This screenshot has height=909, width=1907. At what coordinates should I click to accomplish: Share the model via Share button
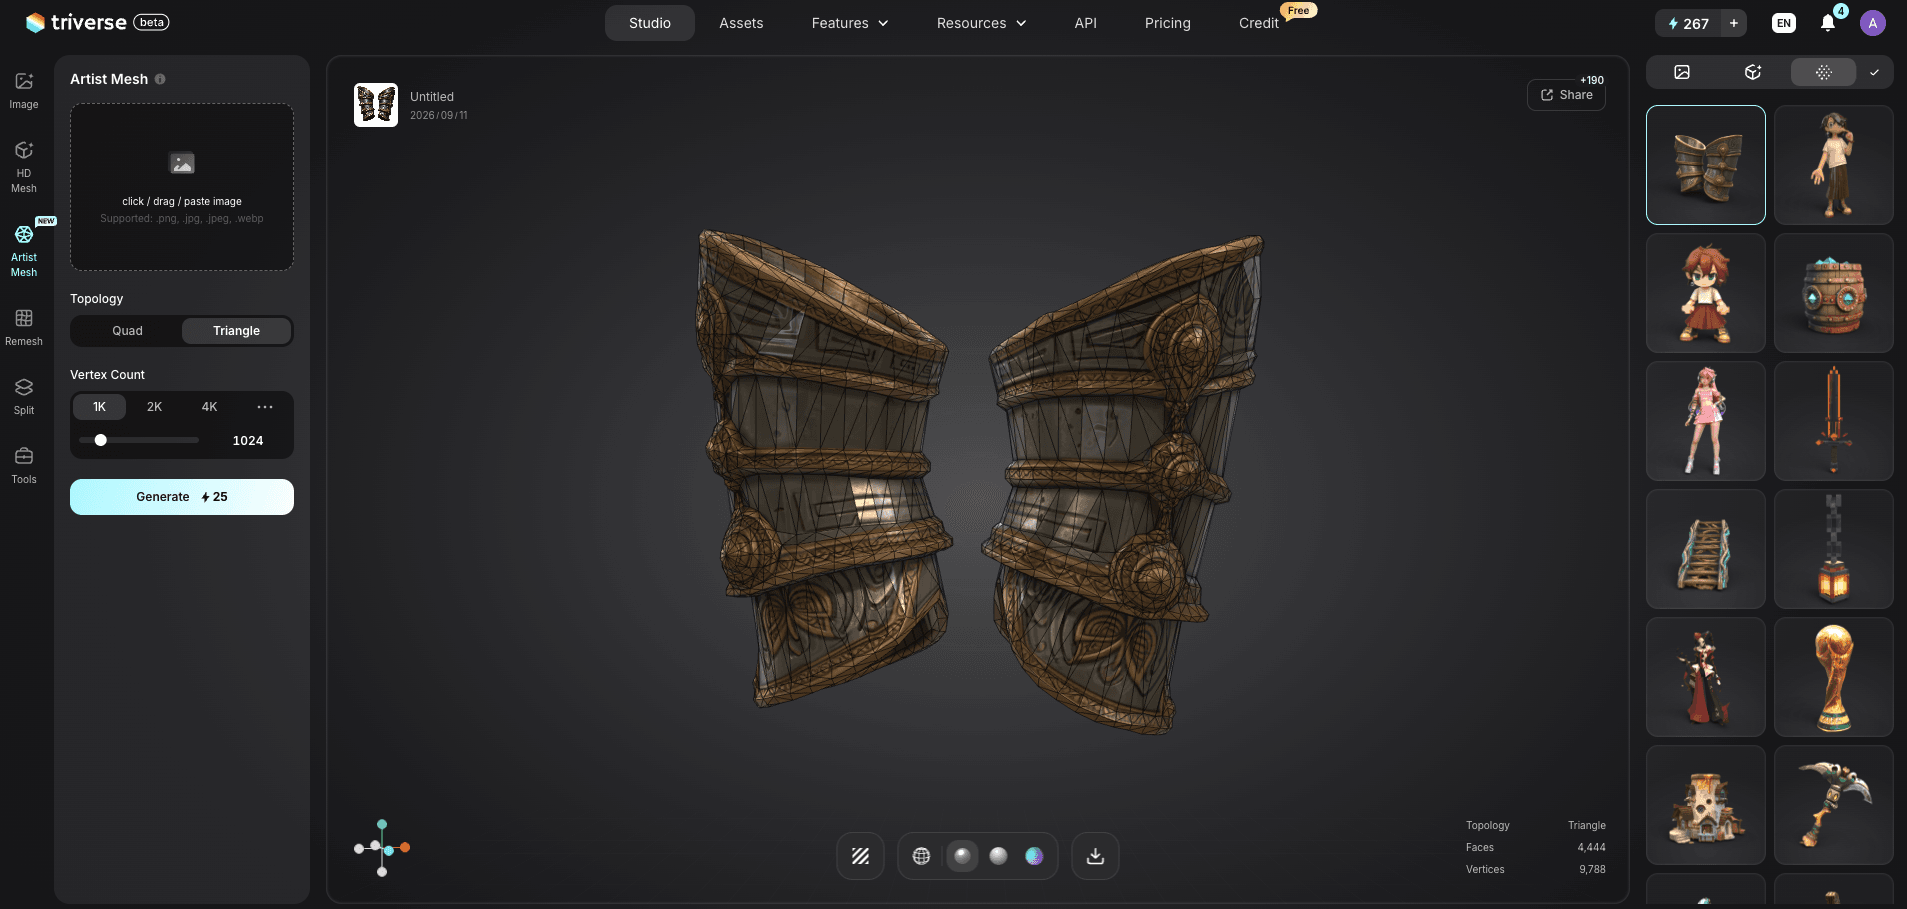1566,95
